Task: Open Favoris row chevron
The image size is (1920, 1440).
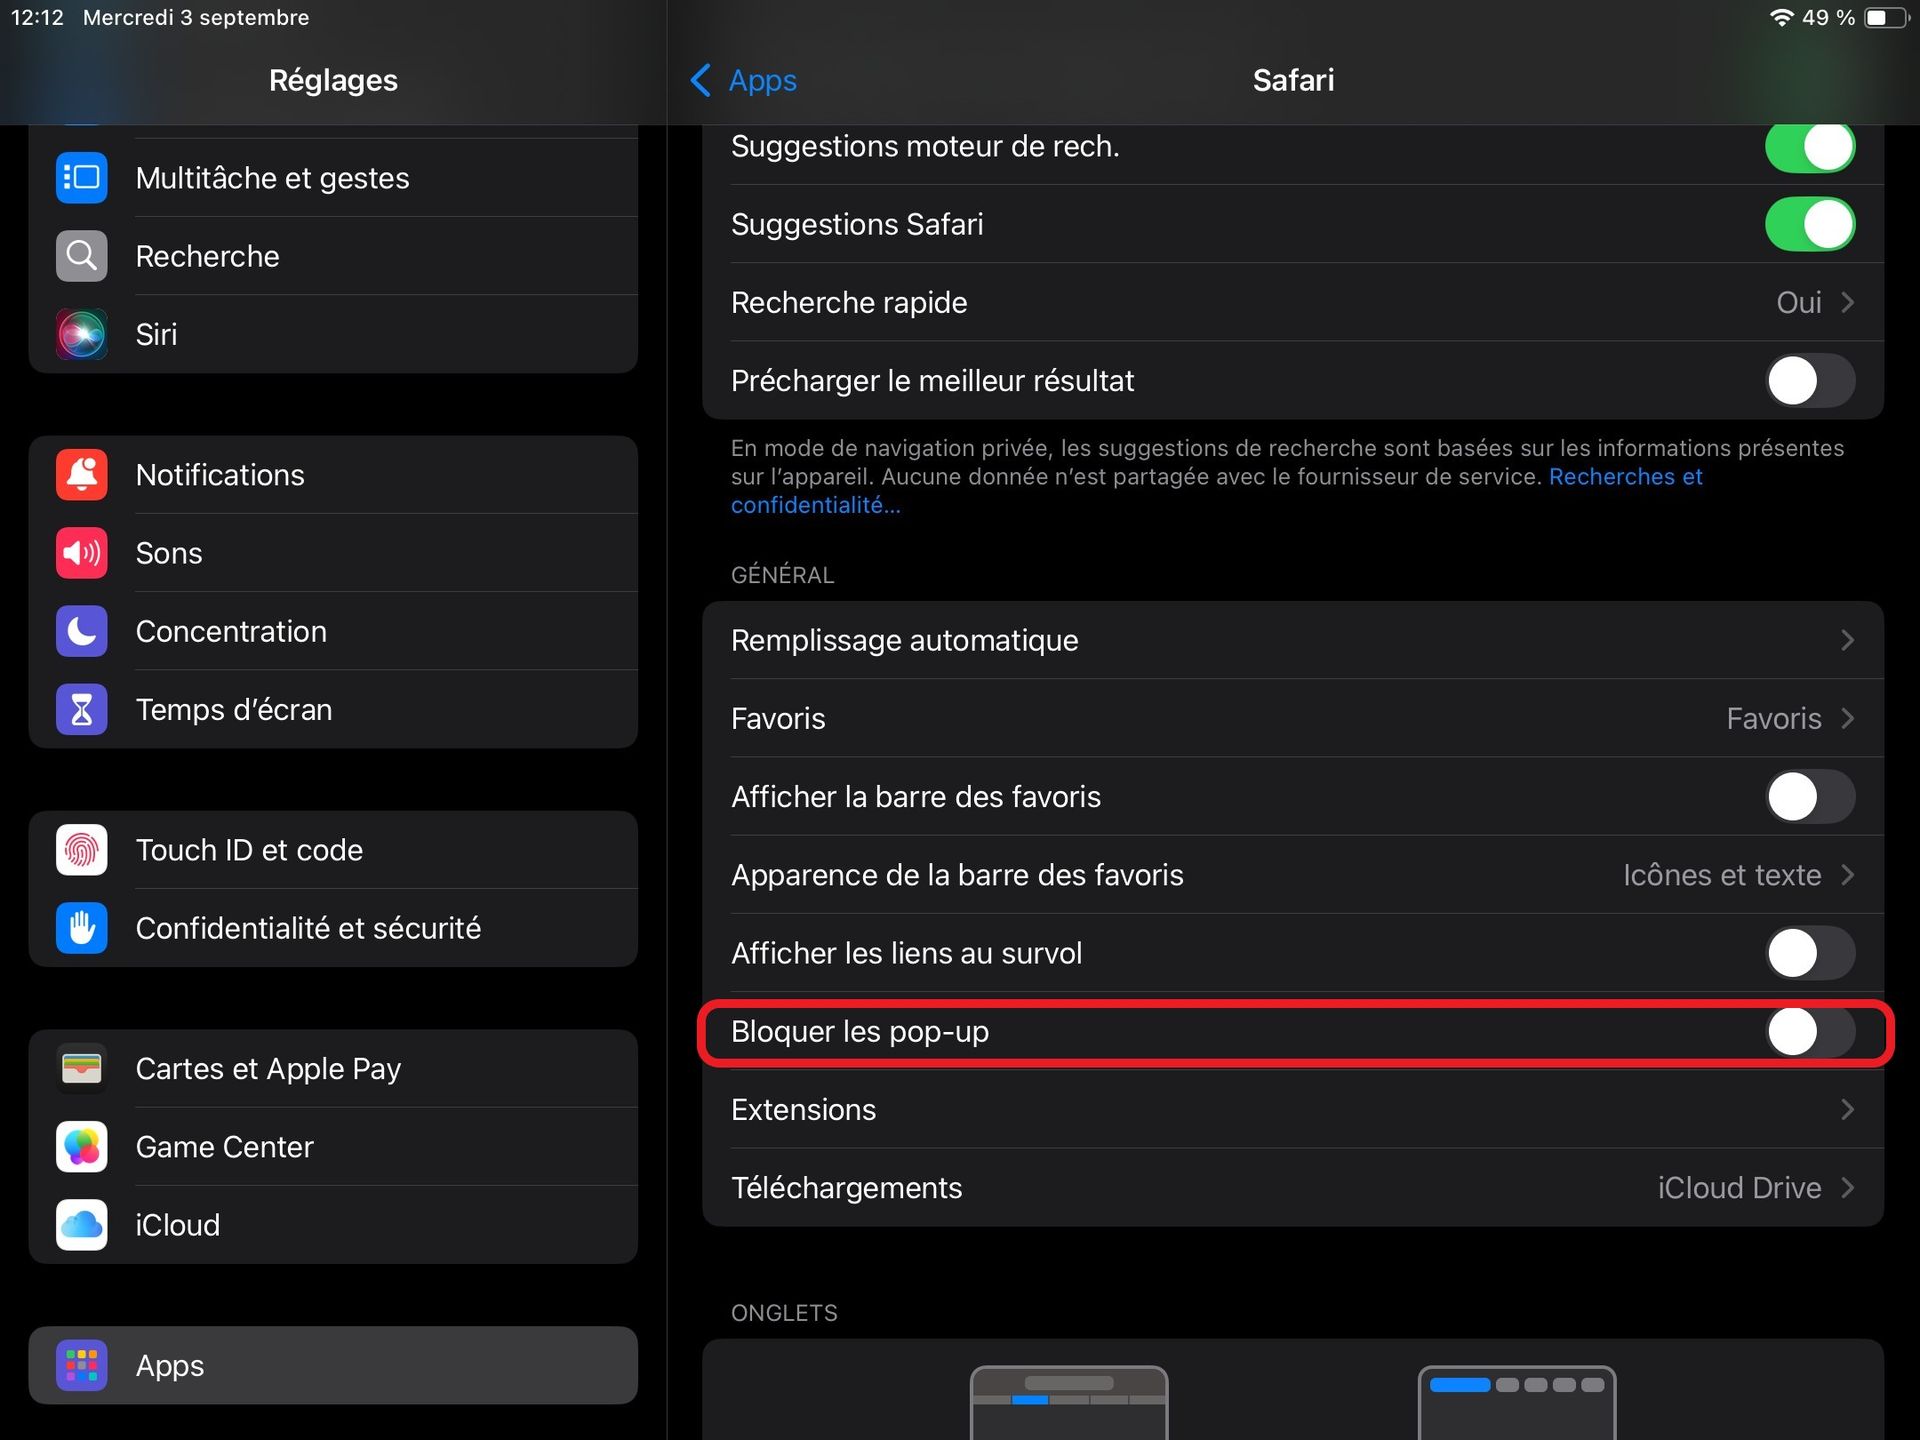Action: tap(1848, 718)
